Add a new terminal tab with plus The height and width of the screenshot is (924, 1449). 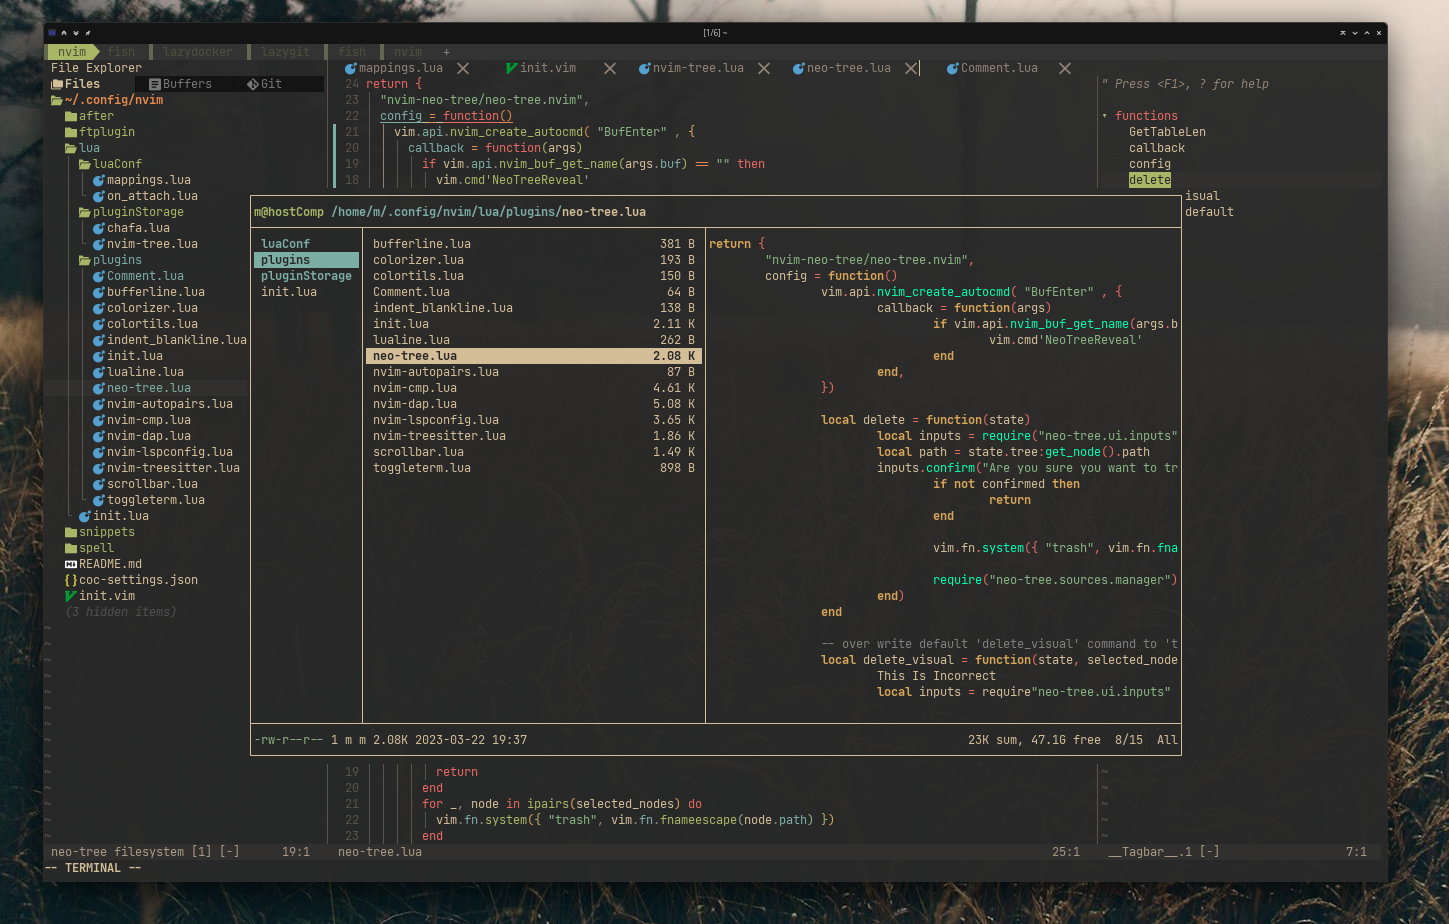point(446,52)
